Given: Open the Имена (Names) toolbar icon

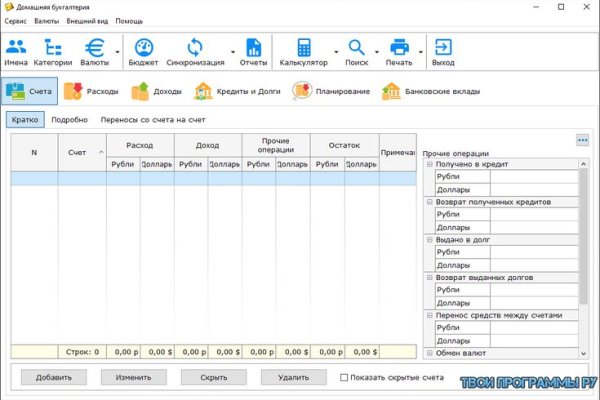Looking at the screenshot, I should (x=16, y=48).
